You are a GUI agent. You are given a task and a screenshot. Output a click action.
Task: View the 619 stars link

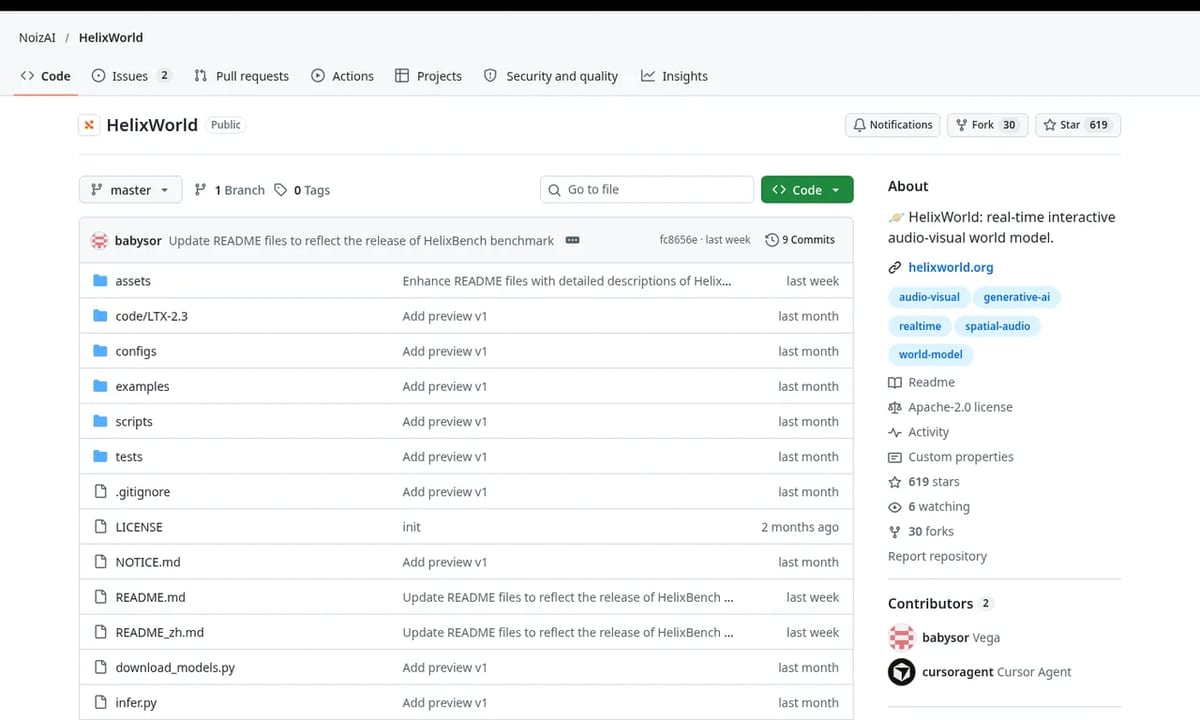tap(924, 482)
